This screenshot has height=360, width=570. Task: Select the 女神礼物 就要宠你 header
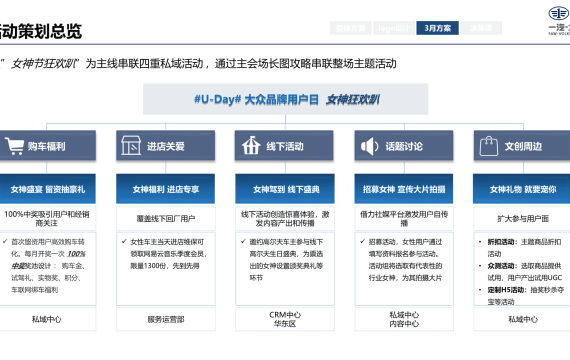pos(523,189)
